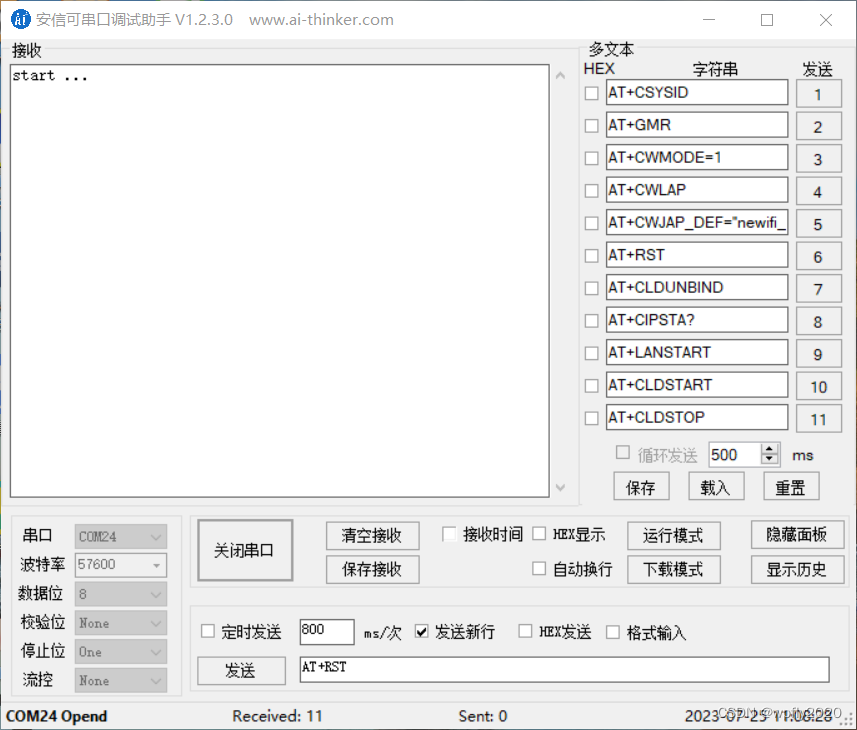The image size is (857, 730).
Task: Click the AiThinker logo icon in title bar
Action: tap(20, 19)
